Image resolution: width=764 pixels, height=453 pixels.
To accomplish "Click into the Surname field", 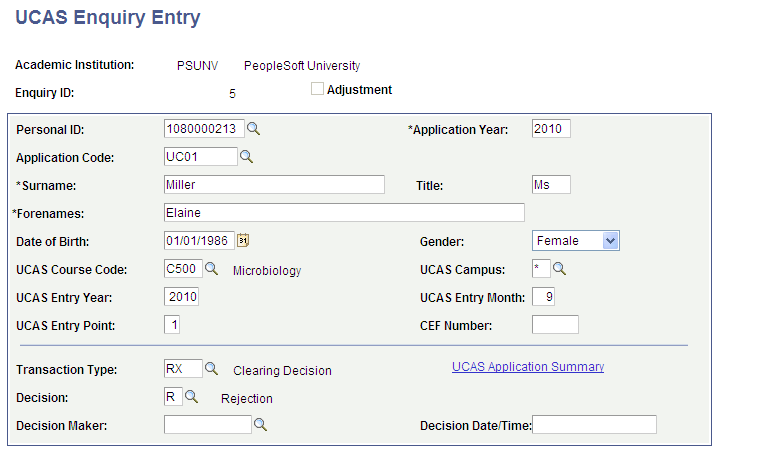I will click(x=273, y=184).
